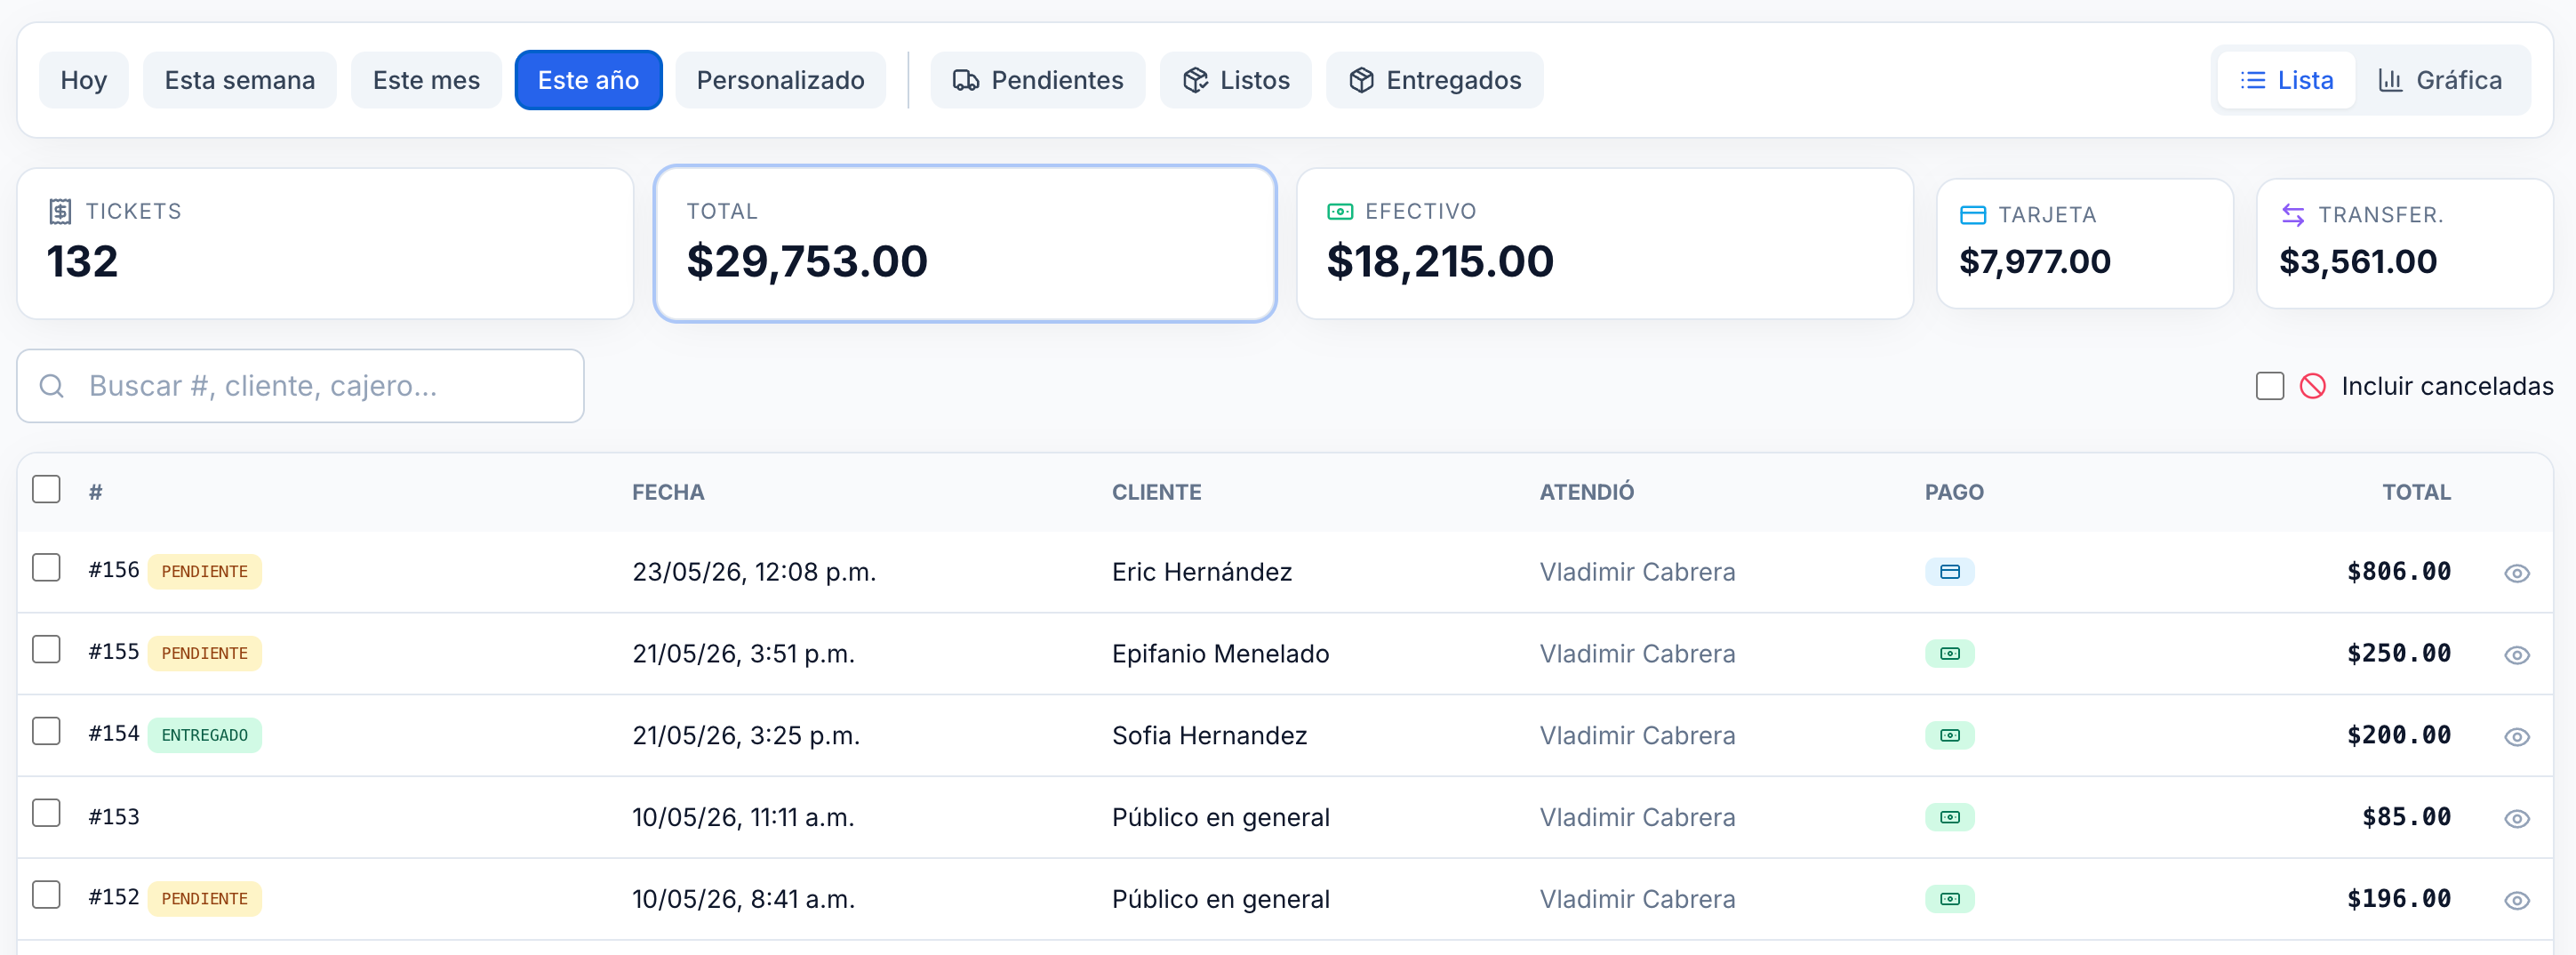Click card payment icon on ticket #156
2576x955 pixels.
1949,572
